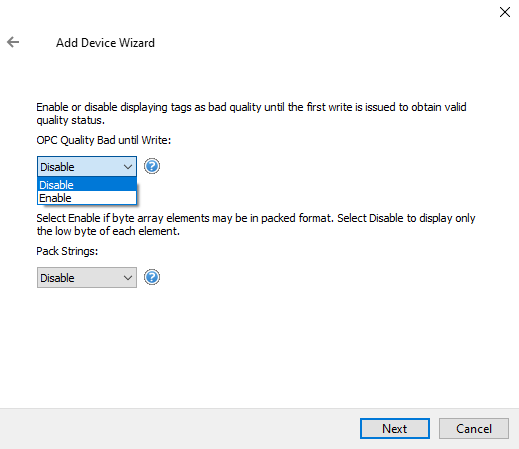Open help for OPC Quality Bad until Write

pos(152,166)
